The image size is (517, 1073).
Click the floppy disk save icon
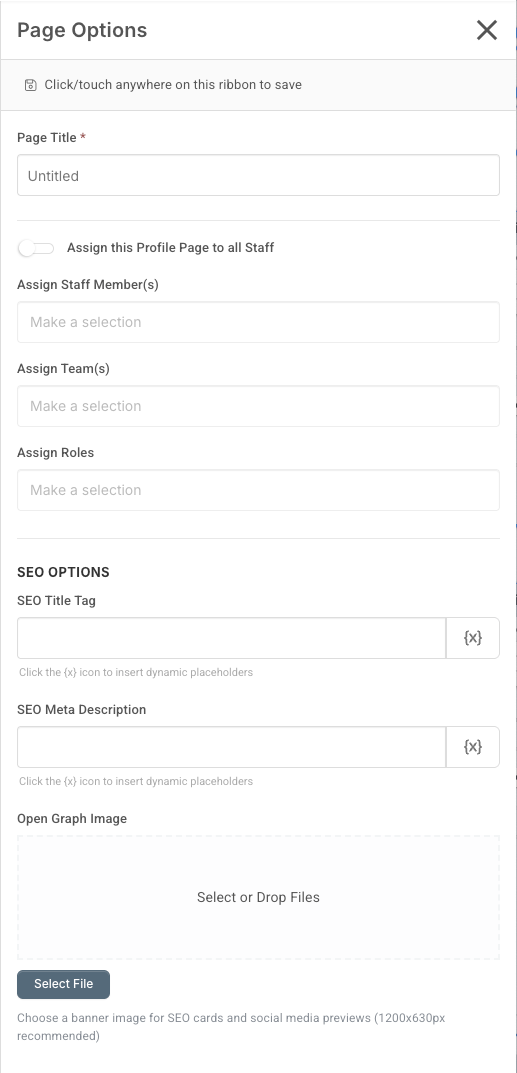point(30,85)
